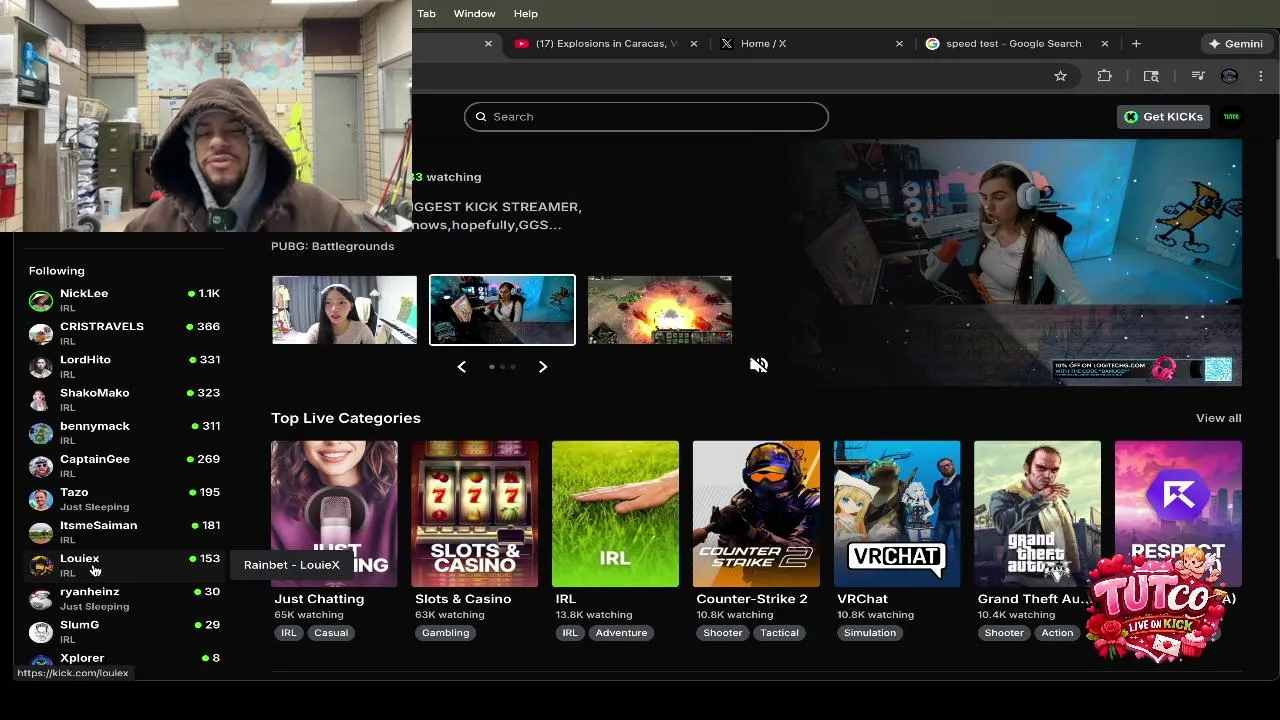
Task: Select the highlighted middle featured stream thumbnail
Action: pyautogui.click(x=502, y=310)
